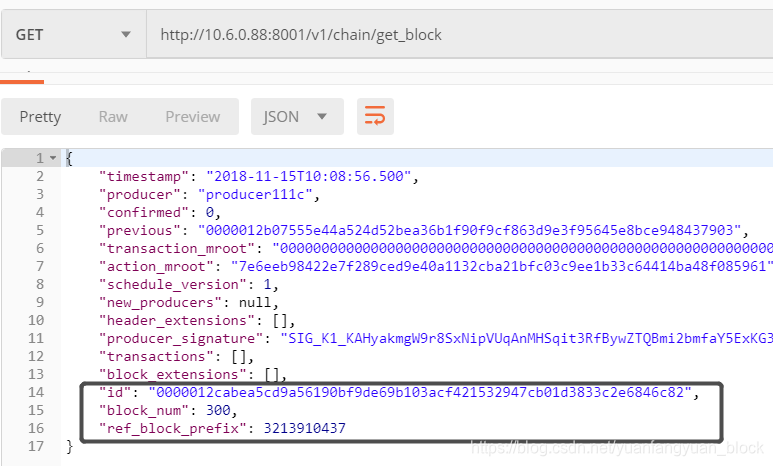773x466 pixels.
Task: Toggle line wrap icon in response toolbar
Action: 375,116
